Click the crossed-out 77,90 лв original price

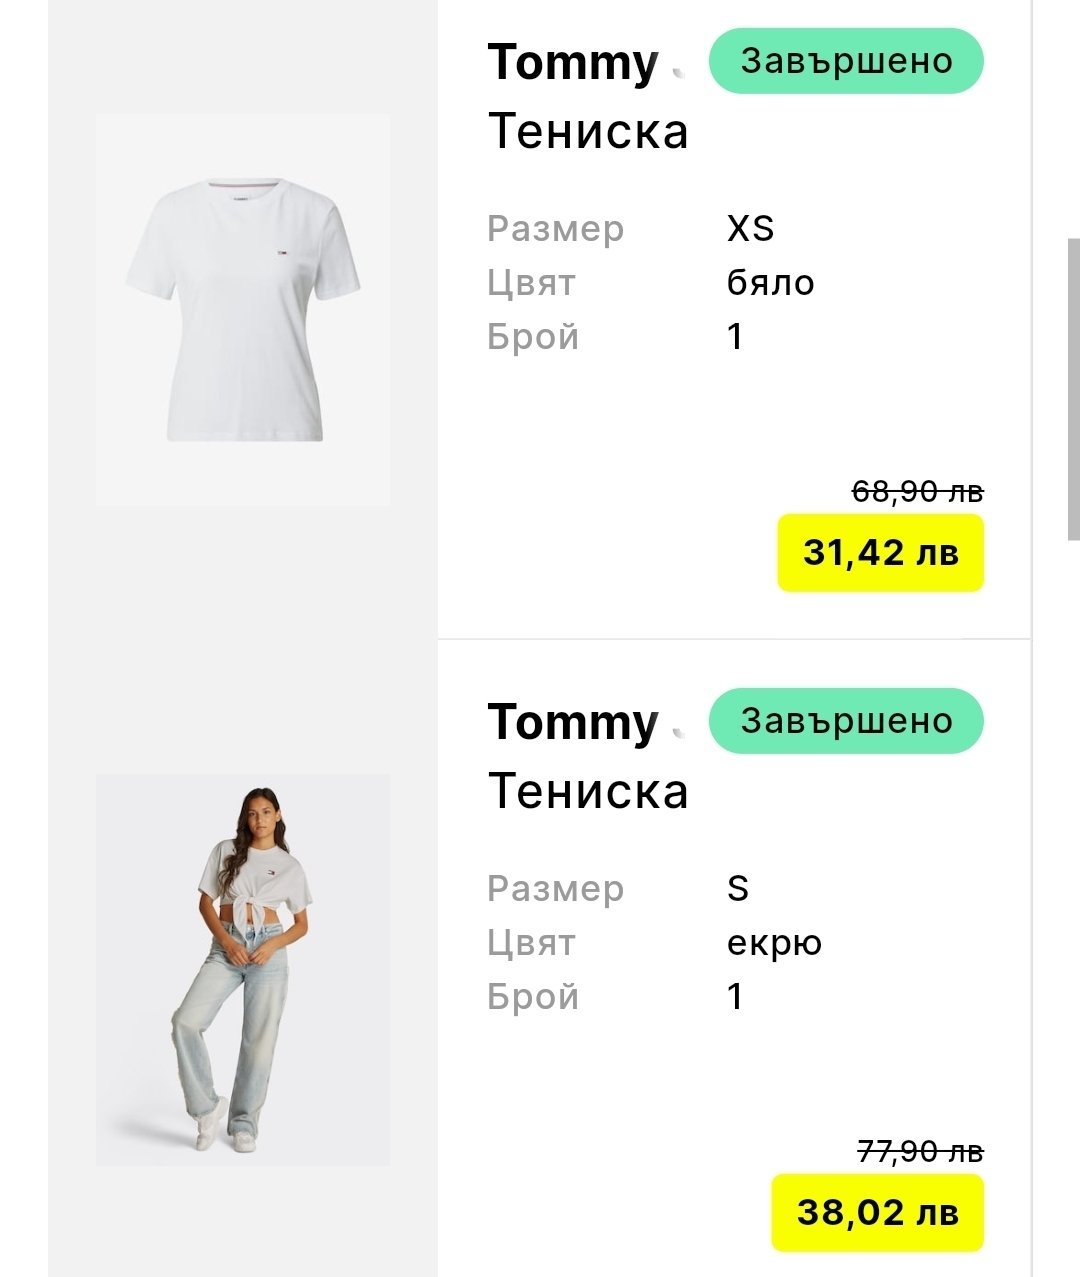tap(920, 1152)
